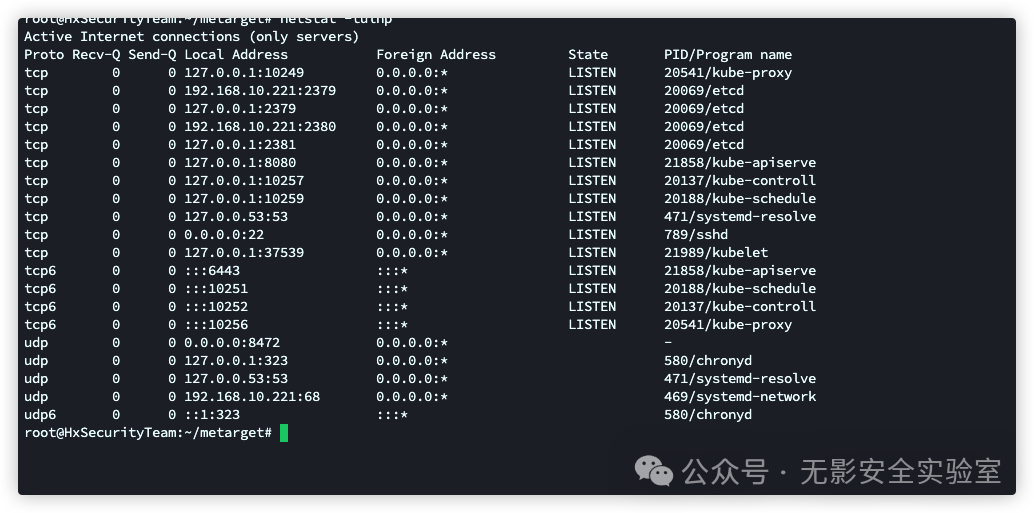Click local address 192.168.10.221:2380
The image size is (1034, 513).
(x=260, y=127)
